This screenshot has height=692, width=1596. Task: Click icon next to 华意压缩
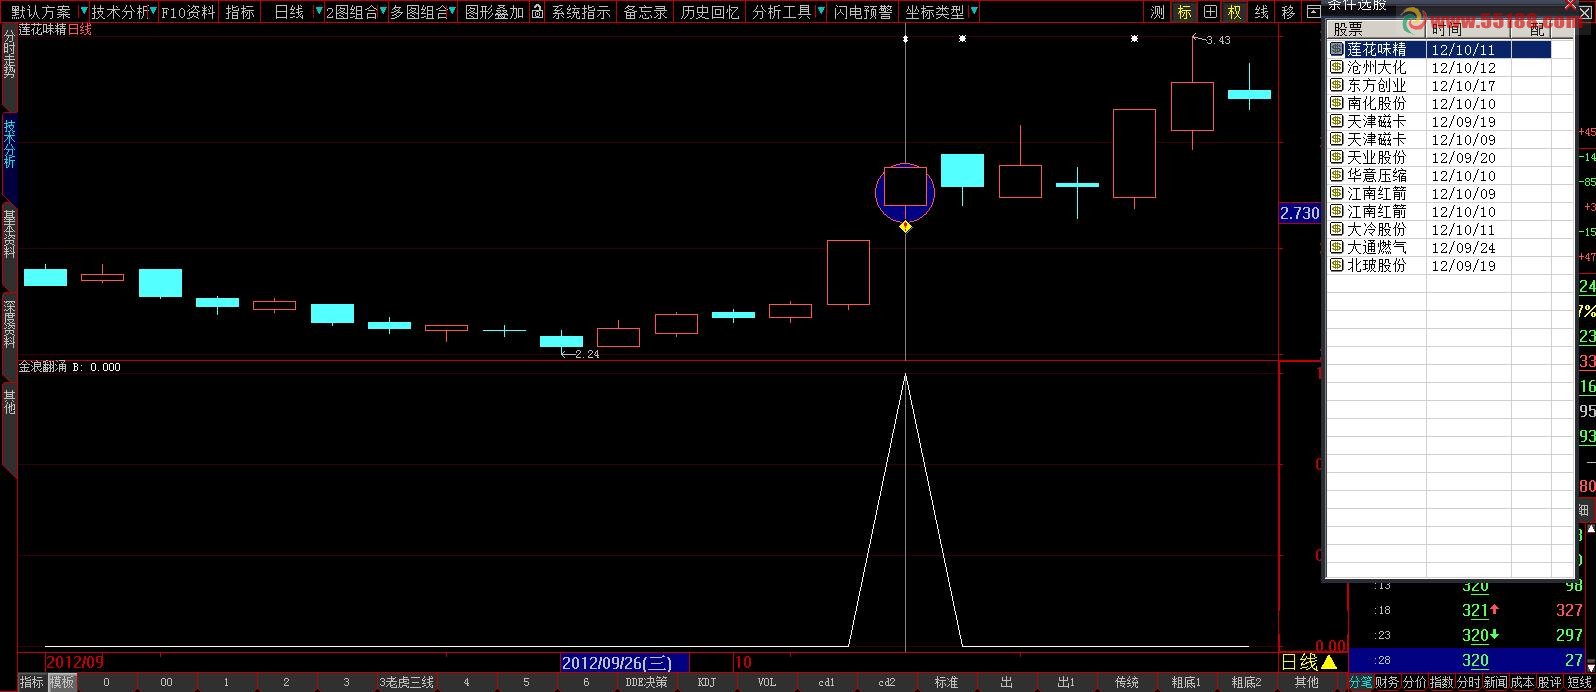pos(1336,175)
